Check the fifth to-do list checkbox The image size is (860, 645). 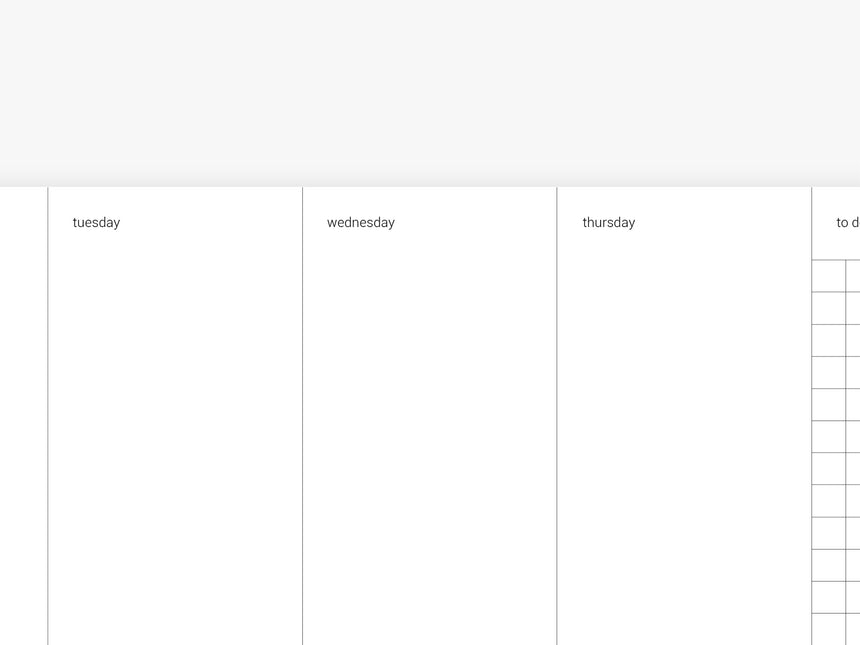point(829,404)
